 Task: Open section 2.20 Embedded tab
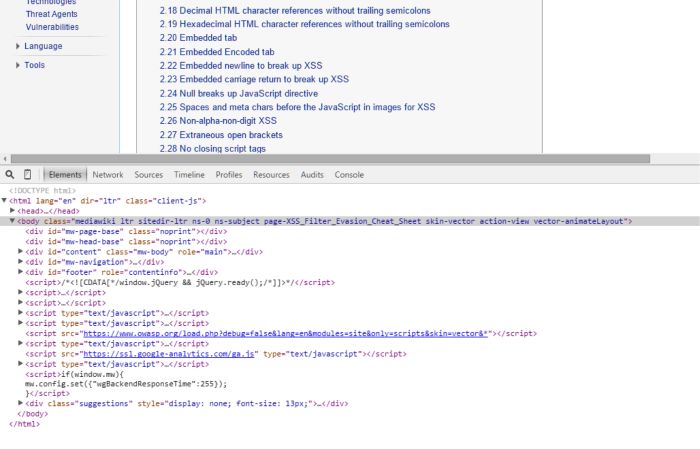coord(198,38)
